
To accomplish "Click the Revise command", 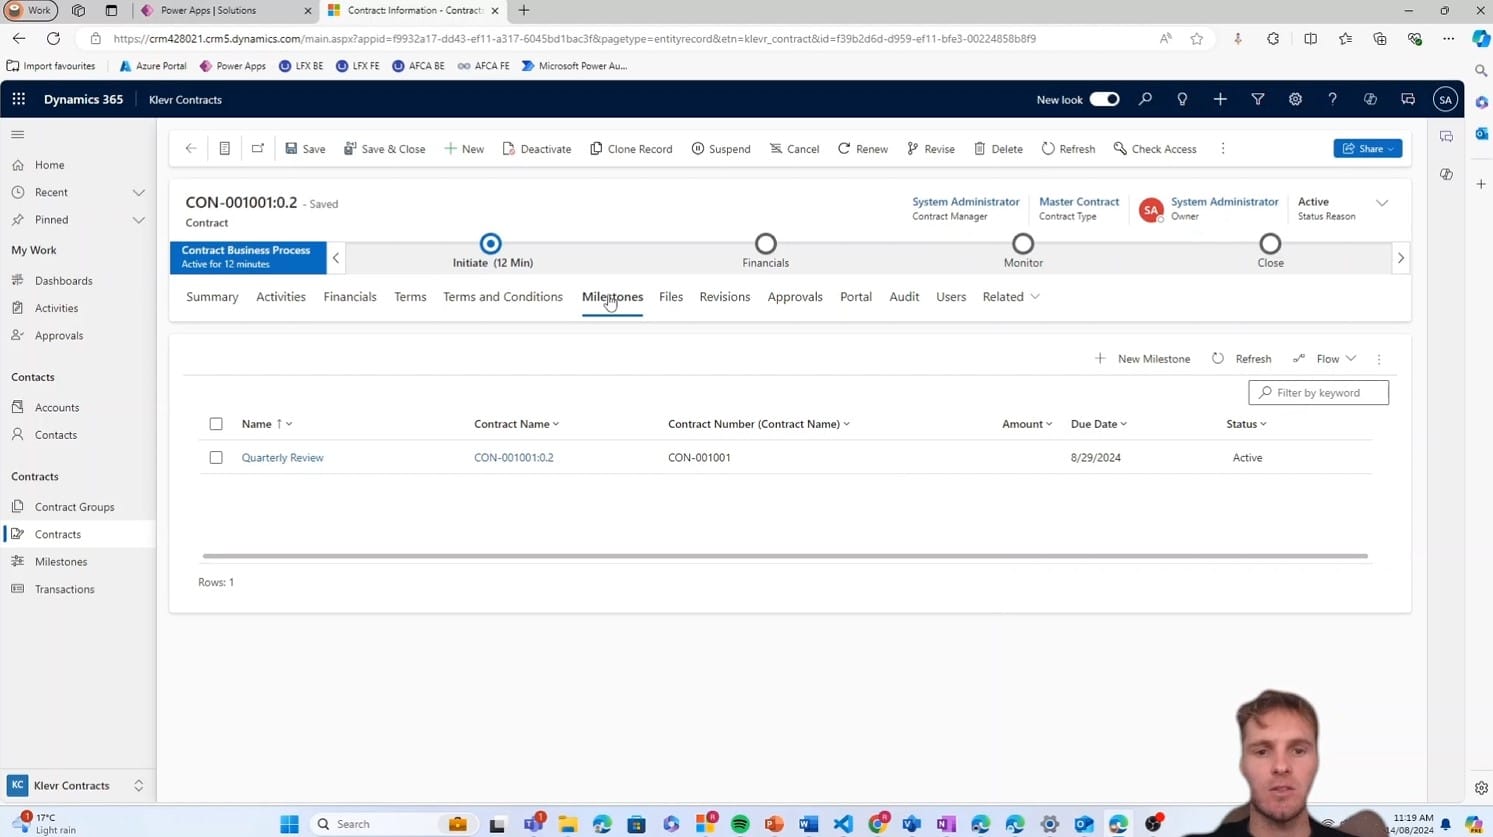I will 931,149.
